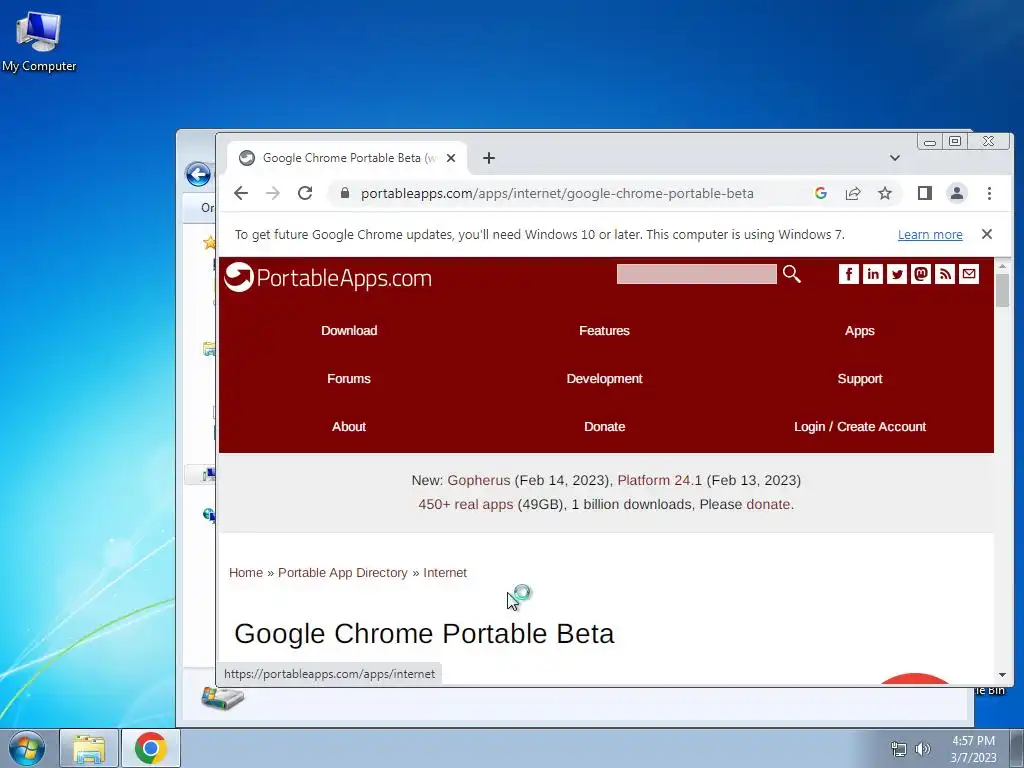
Task: Open a new tab with plus button
Action: point(488,158)
